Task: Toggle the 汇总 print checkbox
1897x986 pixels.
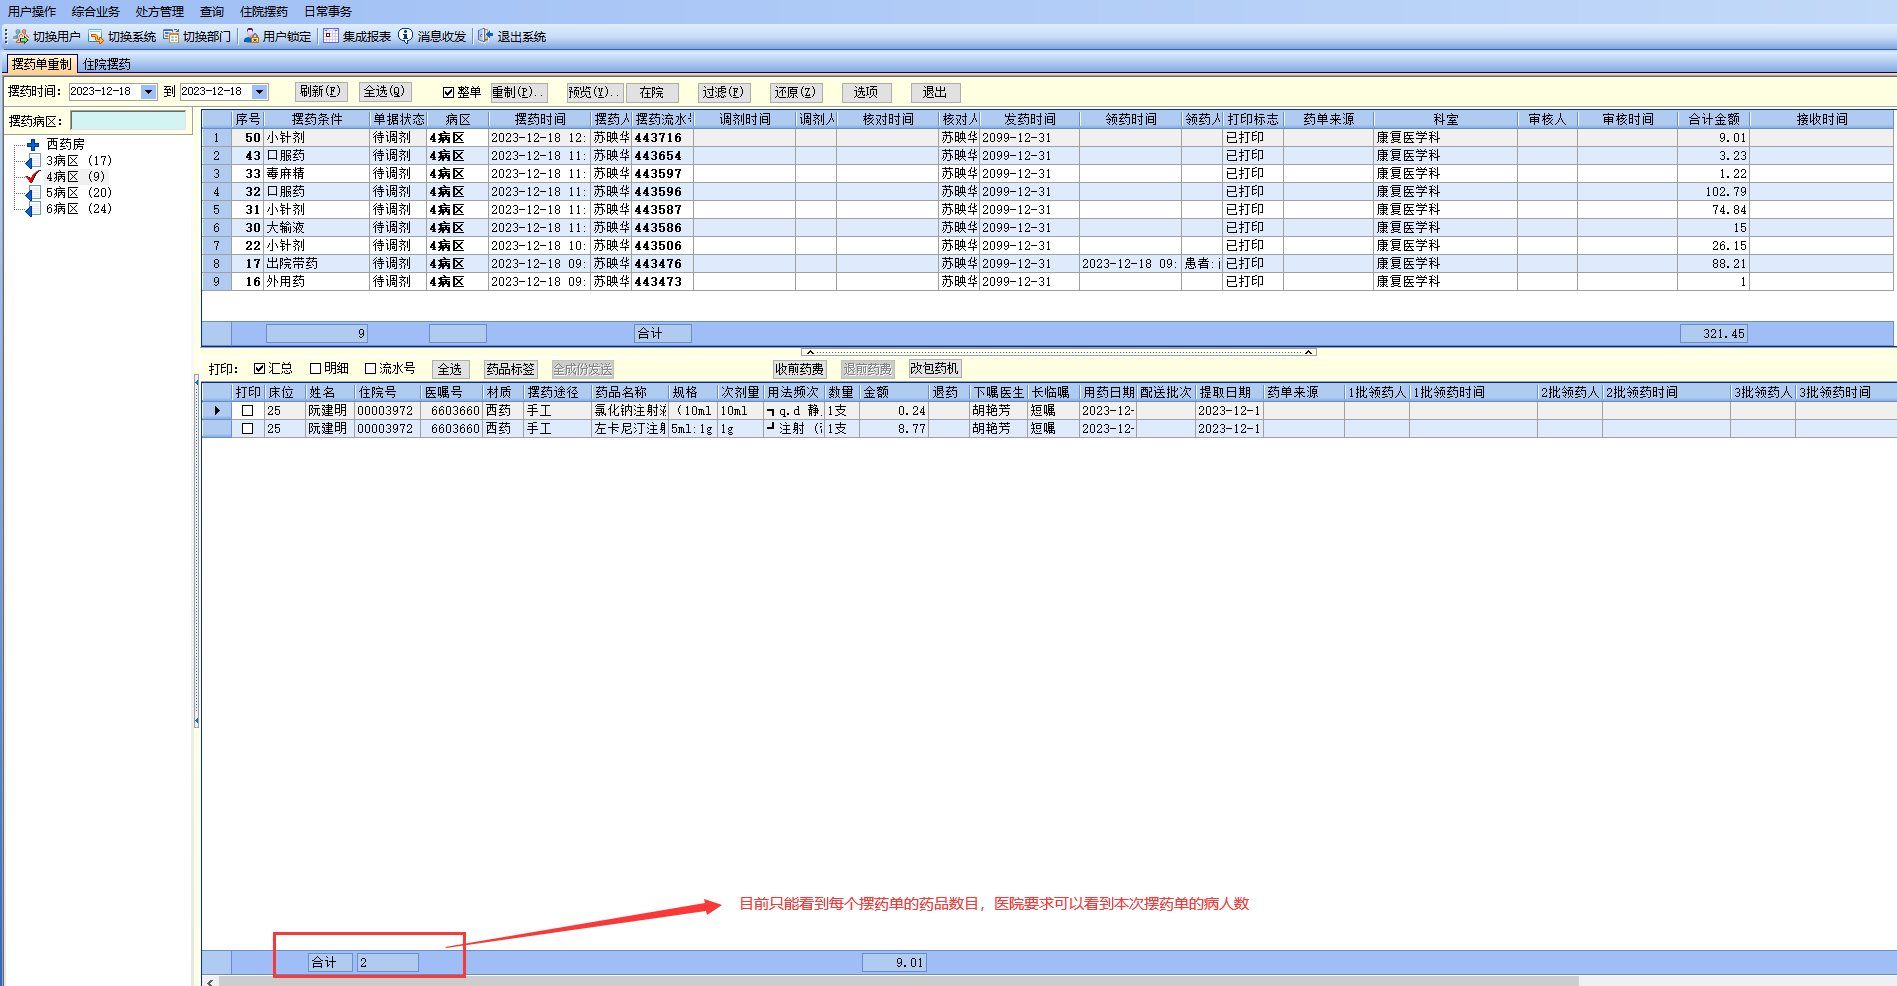Action: [x=260, y=369]
